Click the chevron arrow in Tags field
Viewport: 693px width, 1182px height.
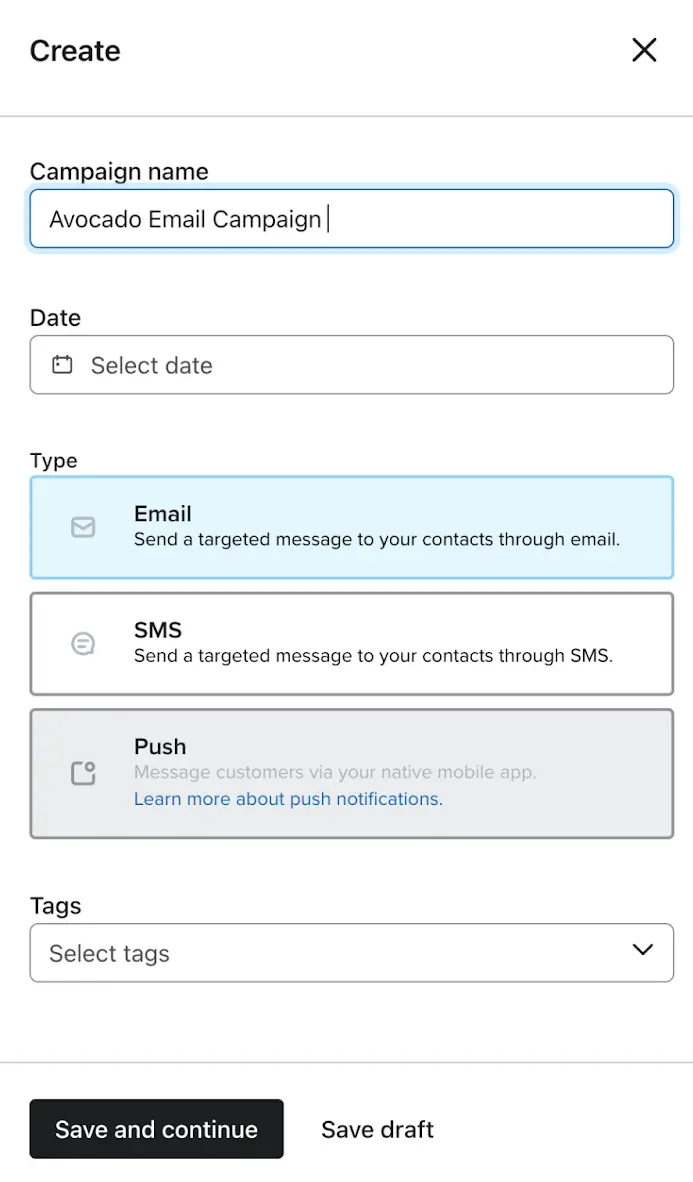(x=643, y=950)
